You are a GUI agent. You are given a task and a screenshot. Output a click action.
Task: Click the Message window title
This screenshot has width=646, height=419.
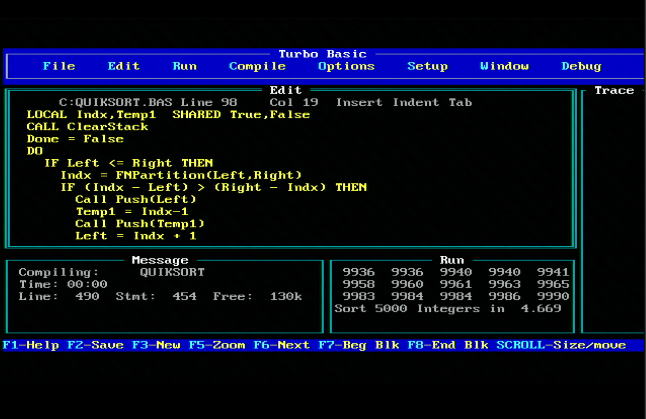click(160, 260)
